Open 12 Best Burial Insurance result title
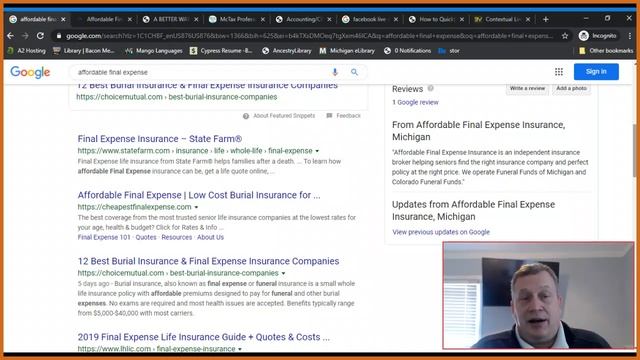The image size is (640, 360). pyautogui.click(x=208, y=261)
